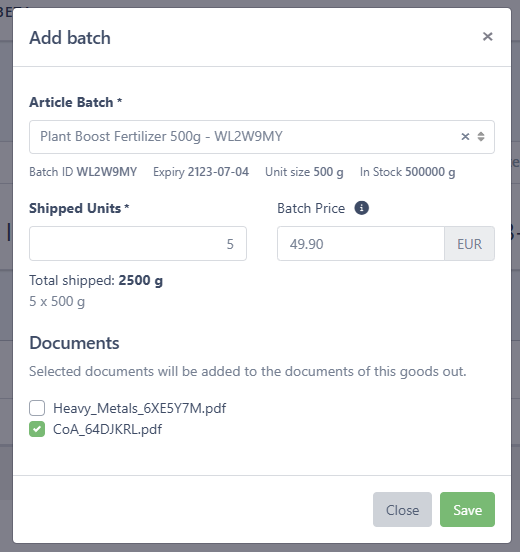The width and height of the screenshot is (520, 552).
Task: Save the batch
Action: tap(467, 509)
